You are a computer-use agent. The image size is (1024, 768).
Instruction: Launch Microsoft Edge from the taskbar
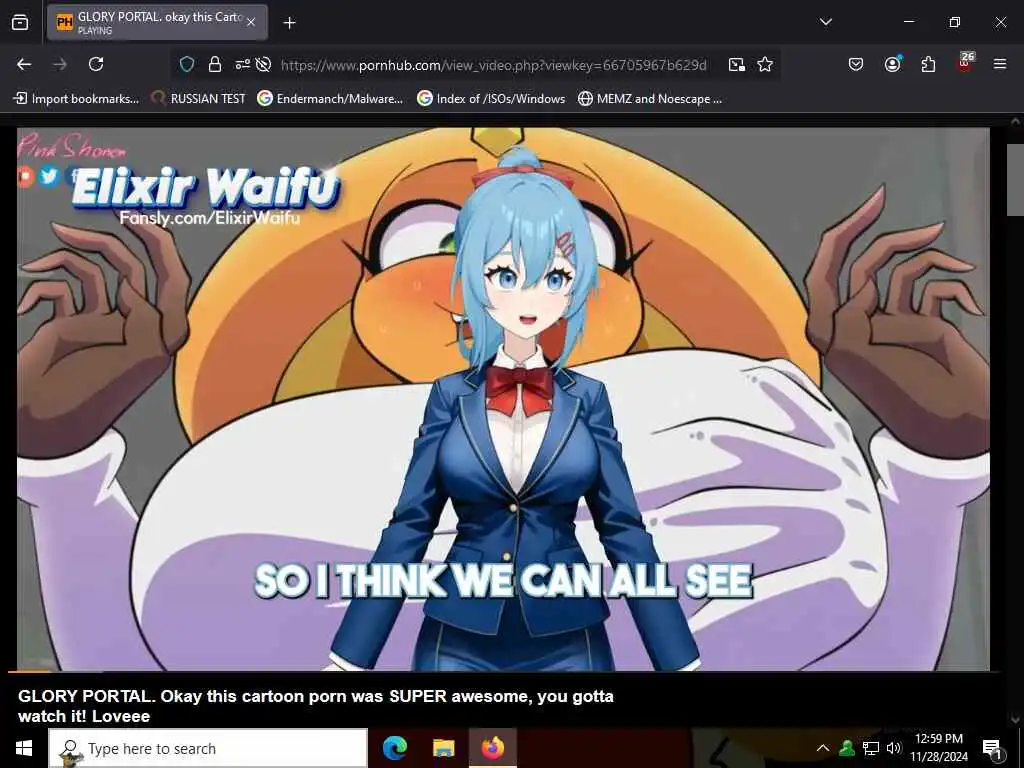(x=394, y=748)
